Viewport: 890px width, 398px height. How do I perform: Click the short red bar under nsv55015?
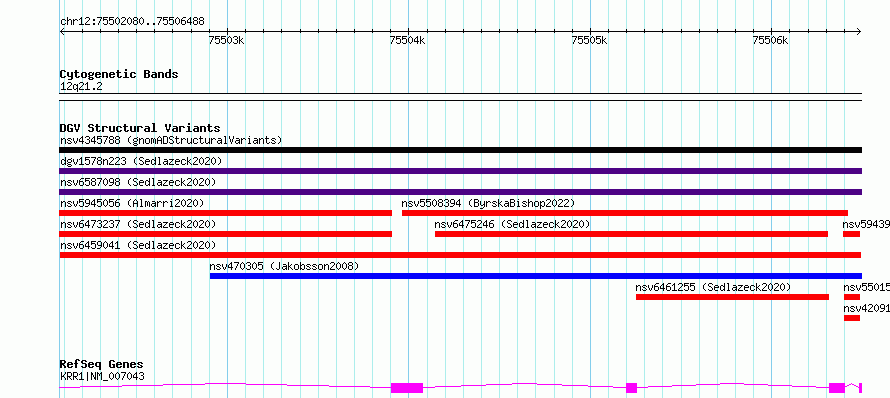click(x=852, y=297)
